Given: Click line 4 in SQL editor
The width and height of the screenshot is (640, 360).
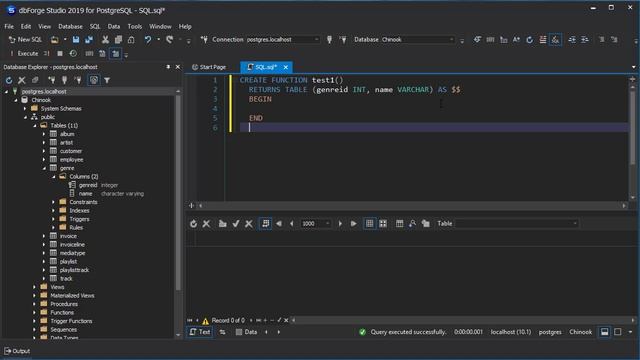Looking at the screenshot, I should [433, 109].
